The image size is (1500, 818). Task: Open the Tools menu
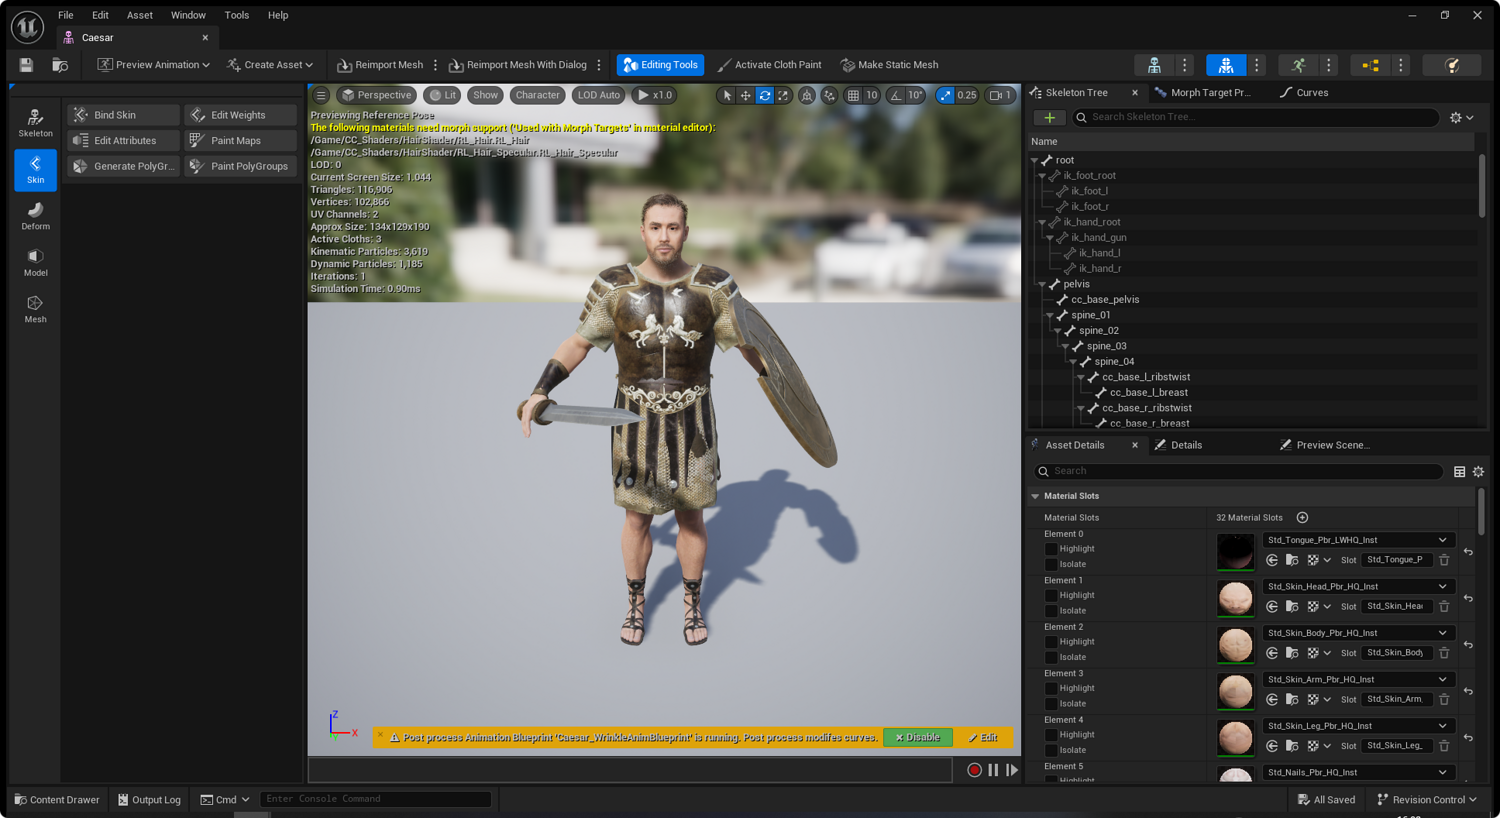(x=237, y=15)
